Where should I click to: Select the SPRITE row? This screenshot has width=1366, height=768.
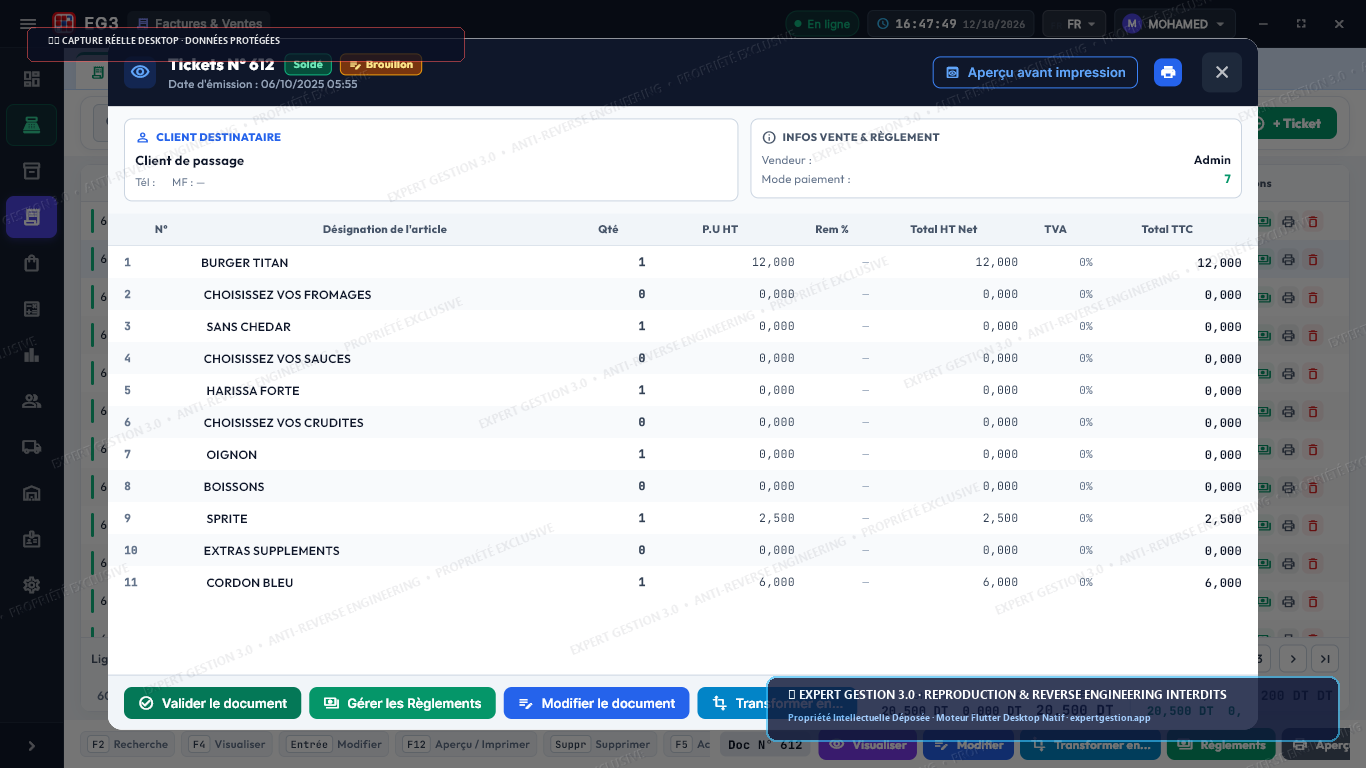683,518
